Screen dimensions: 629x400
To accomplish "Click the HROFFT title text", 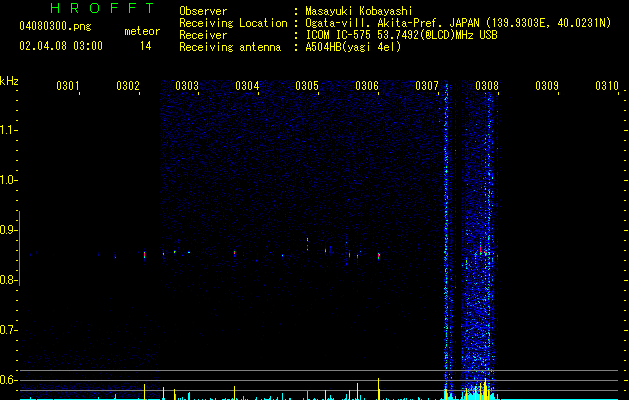I will [x=102, y=8].
